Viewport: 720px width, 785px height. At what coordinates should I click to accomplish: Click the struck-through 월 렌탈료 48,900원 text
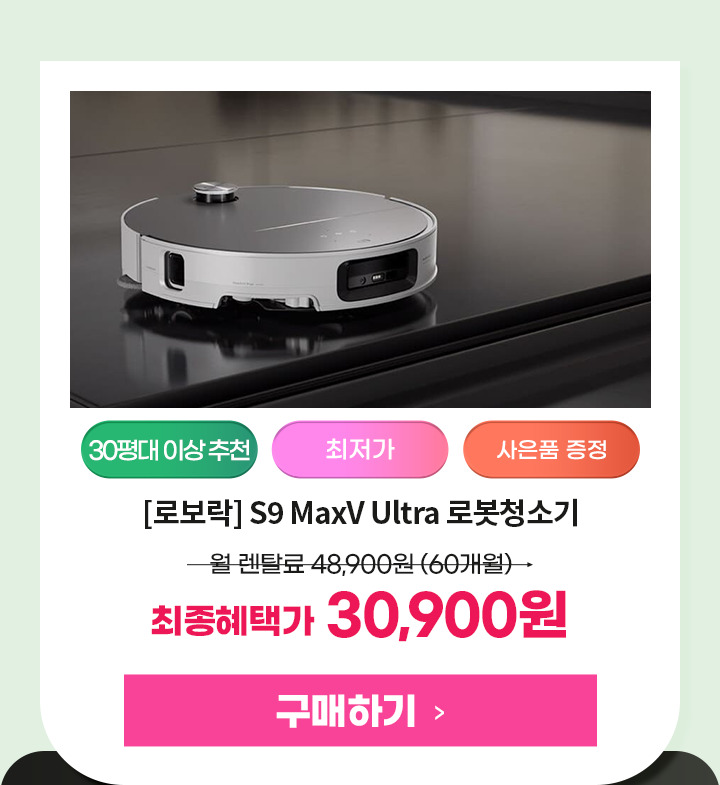point(311,564)
